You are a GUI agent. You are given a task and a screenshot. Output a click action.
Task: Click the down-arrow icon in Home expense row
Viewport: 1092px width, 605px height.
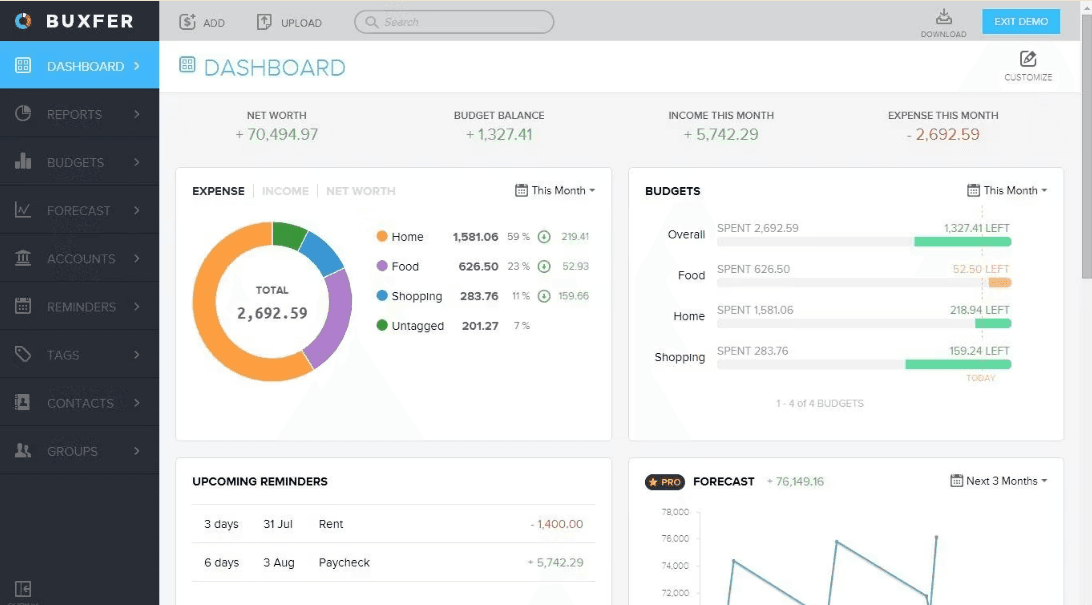544,237
